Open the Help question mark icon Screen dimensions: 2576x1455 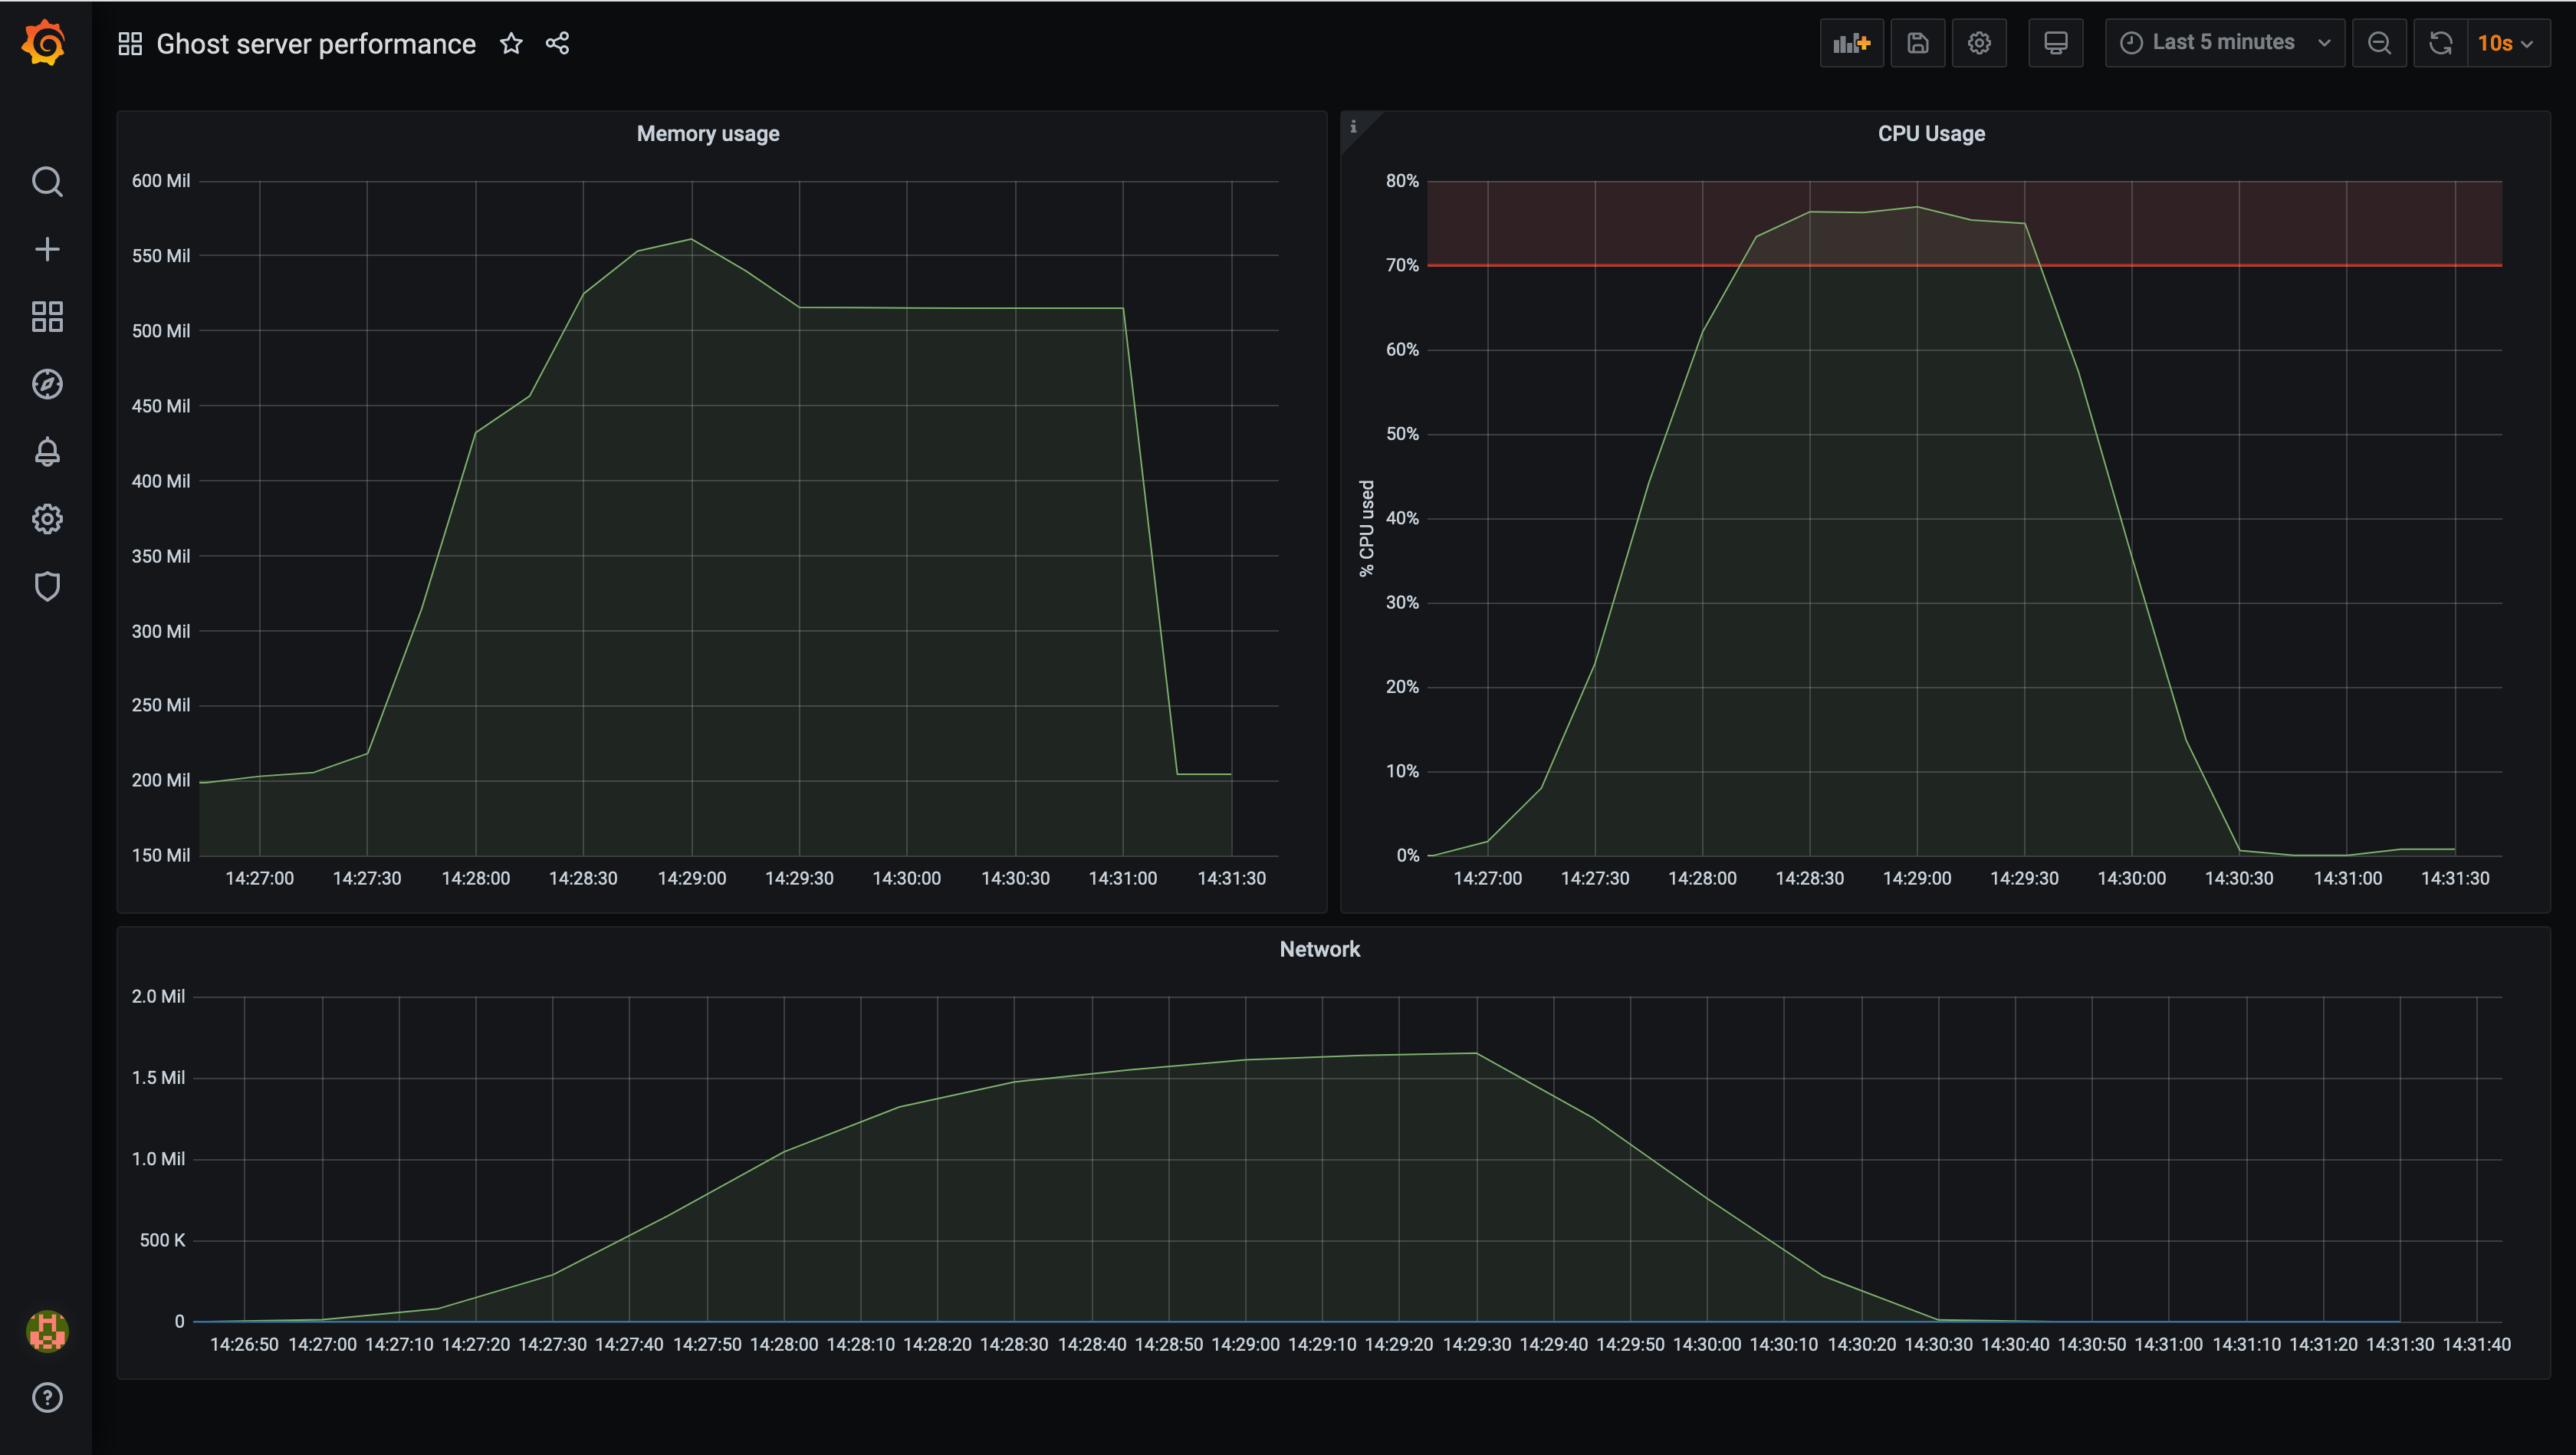(x=47, y=1398)
